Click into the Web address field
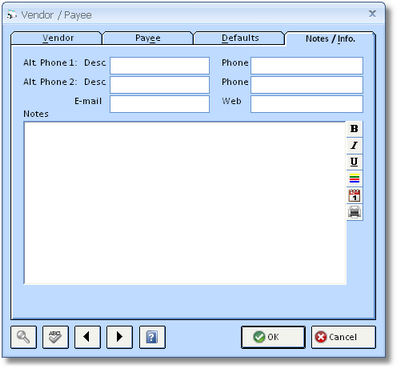The height and width of the screenshot is (369, 397). pyautogui.click(x=307, y=104)
